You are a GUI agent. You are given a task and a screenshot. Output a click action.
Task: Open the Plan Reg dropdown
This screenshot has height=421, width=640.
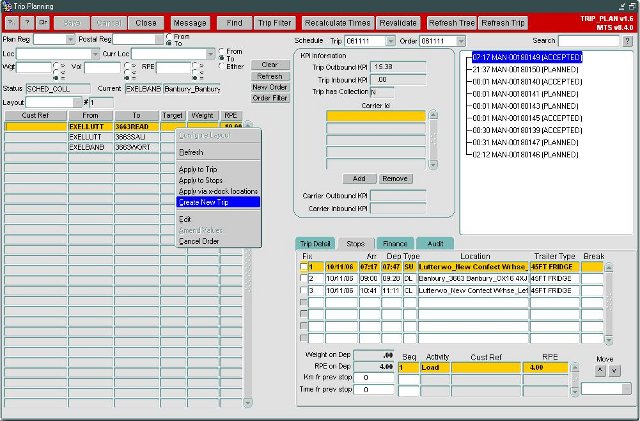(70, 40)
